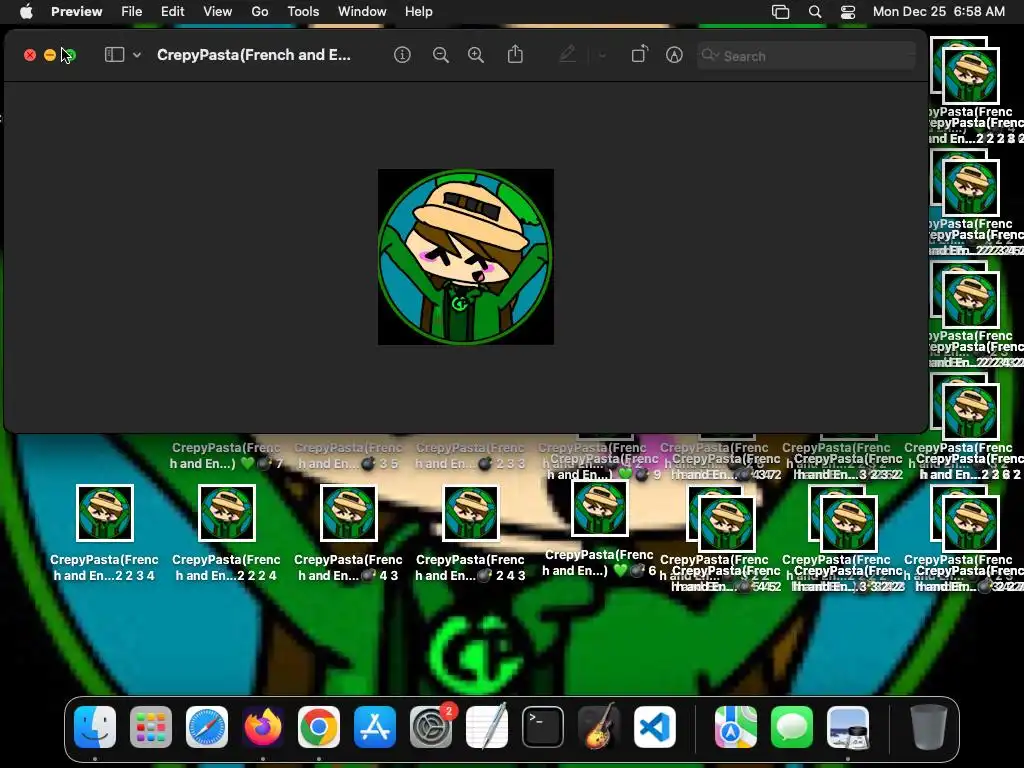Open the Trash in the Dock
Image resolution: width=1024 pixels, height=768 pixels.
coord(929,727)
